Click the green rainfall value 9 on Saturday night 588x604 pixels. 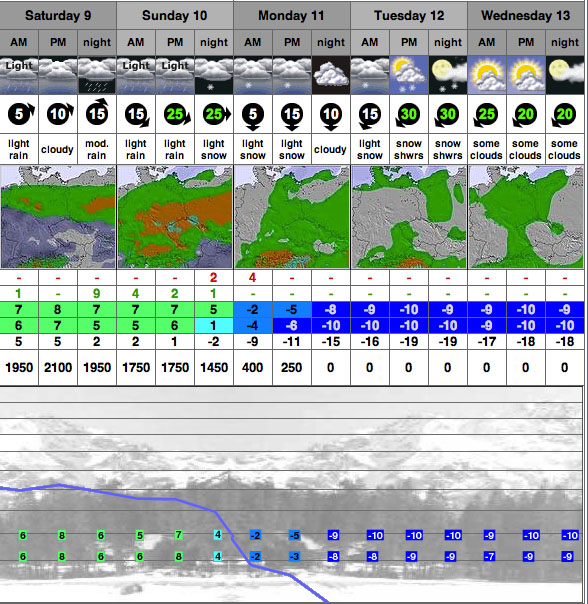click(96, 294)
